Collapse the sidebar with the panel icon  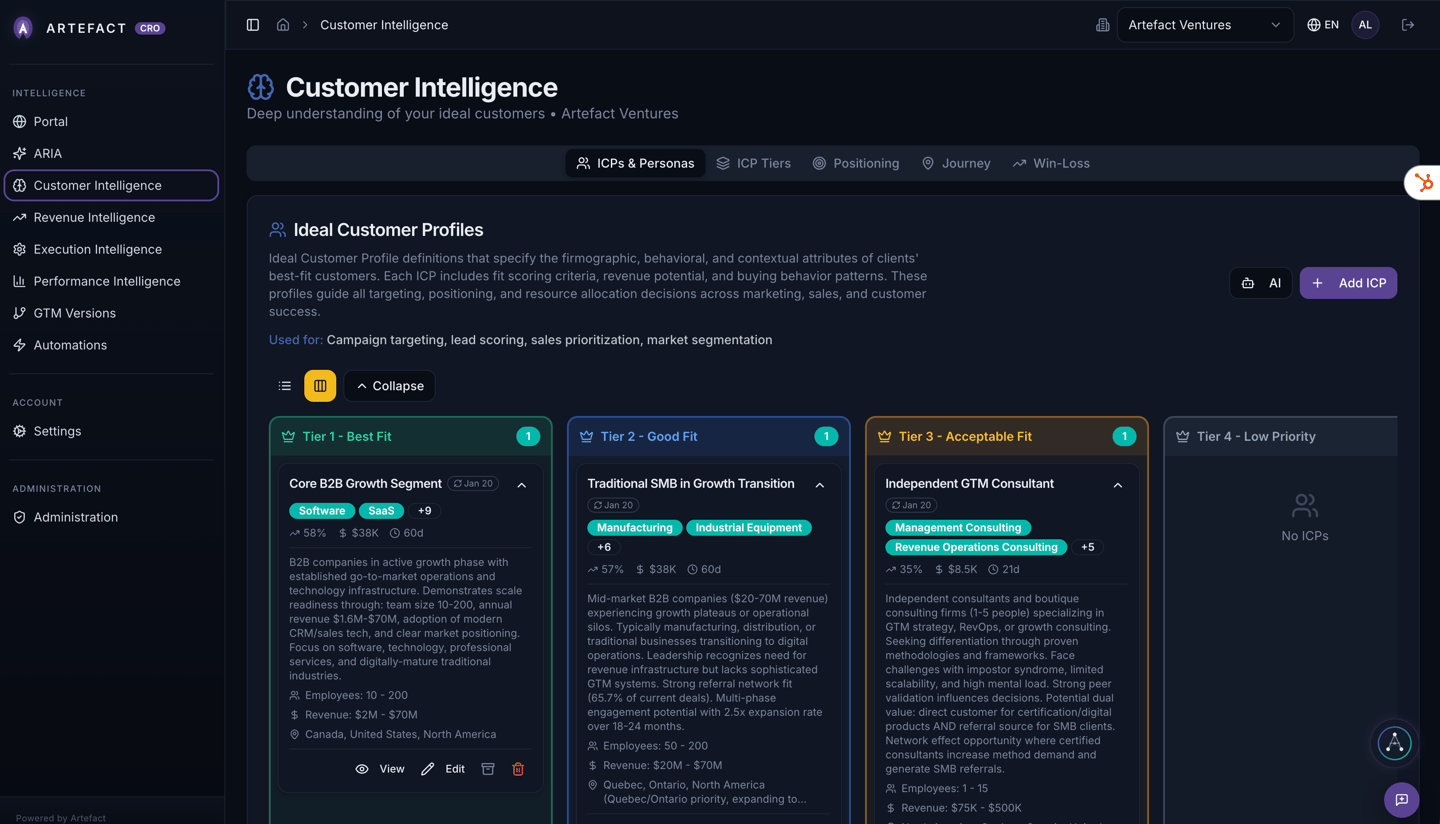(x=252, y=24)
